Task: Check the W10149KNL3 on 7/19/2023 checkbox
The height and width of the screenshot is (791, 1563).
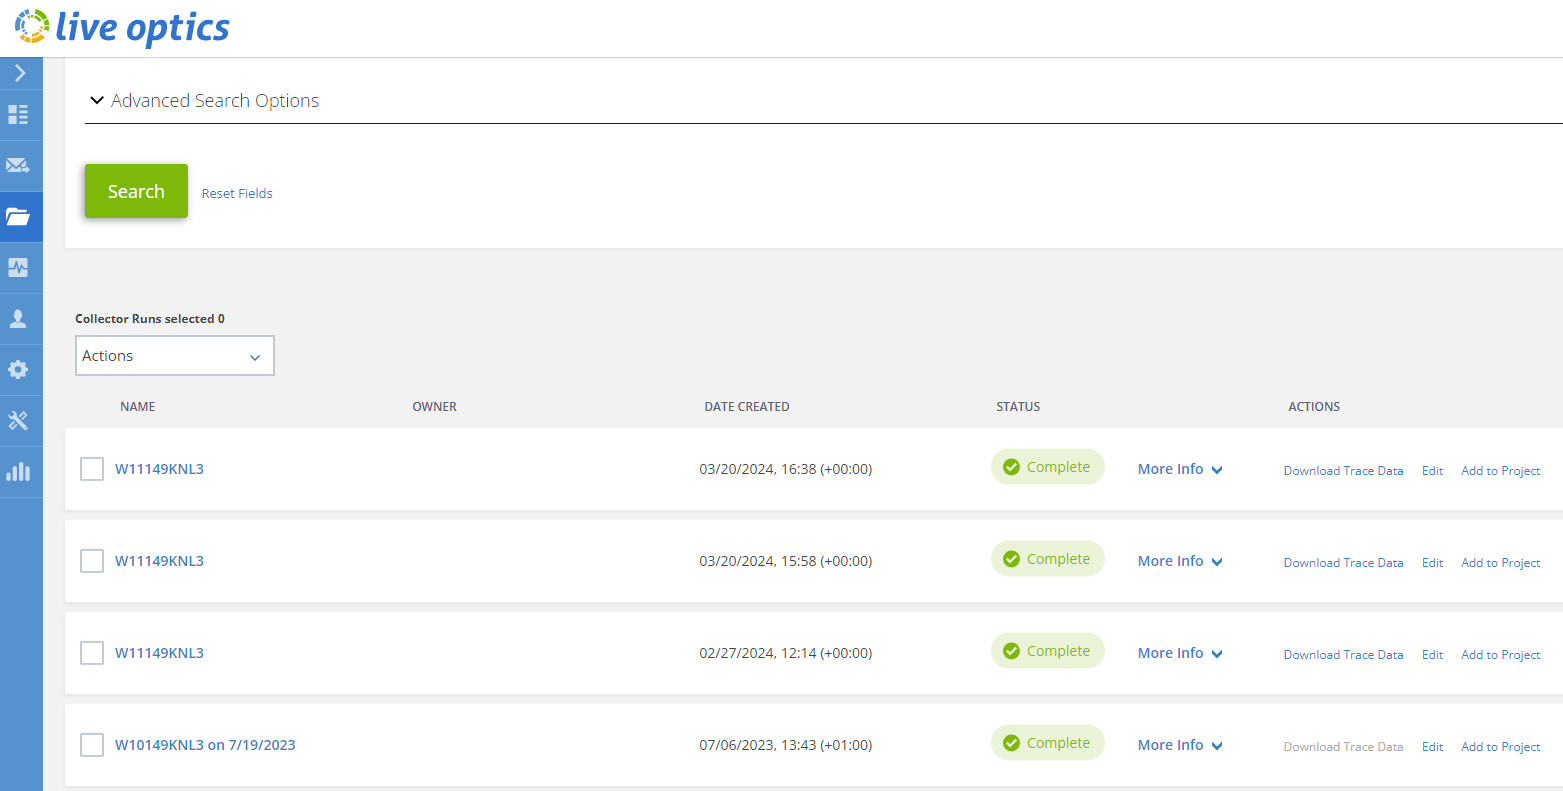Action: point(92,745)
